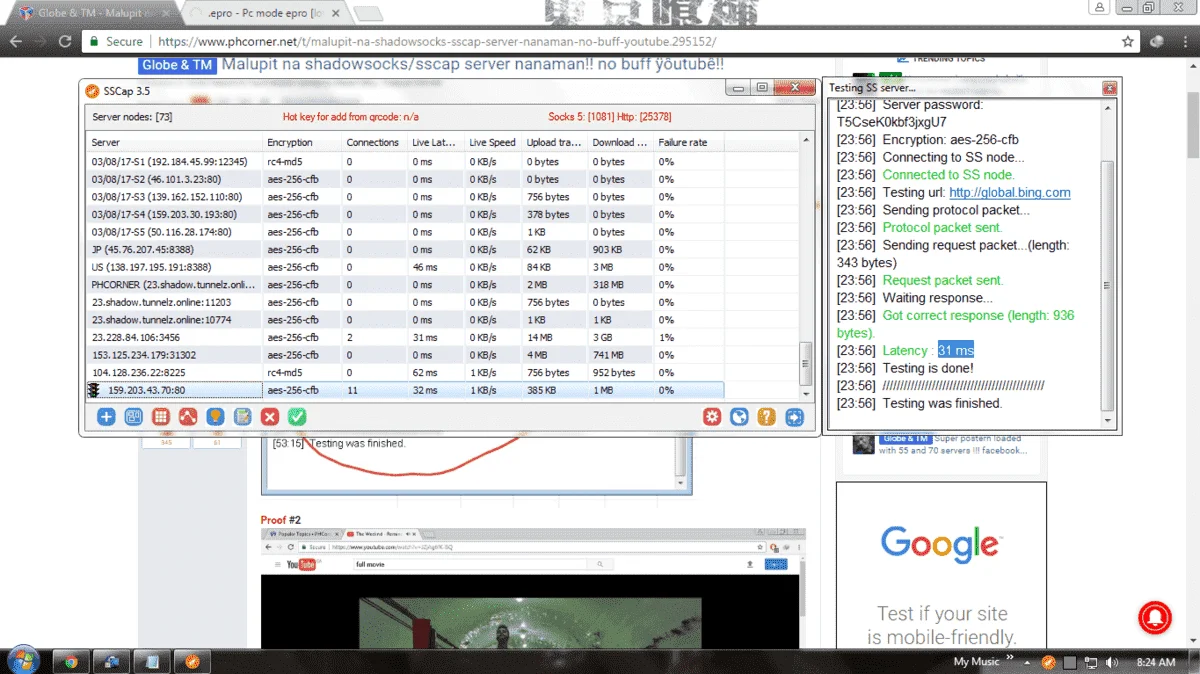
Task: Bookmark the page with the star icon
Action: [1128, 42]
